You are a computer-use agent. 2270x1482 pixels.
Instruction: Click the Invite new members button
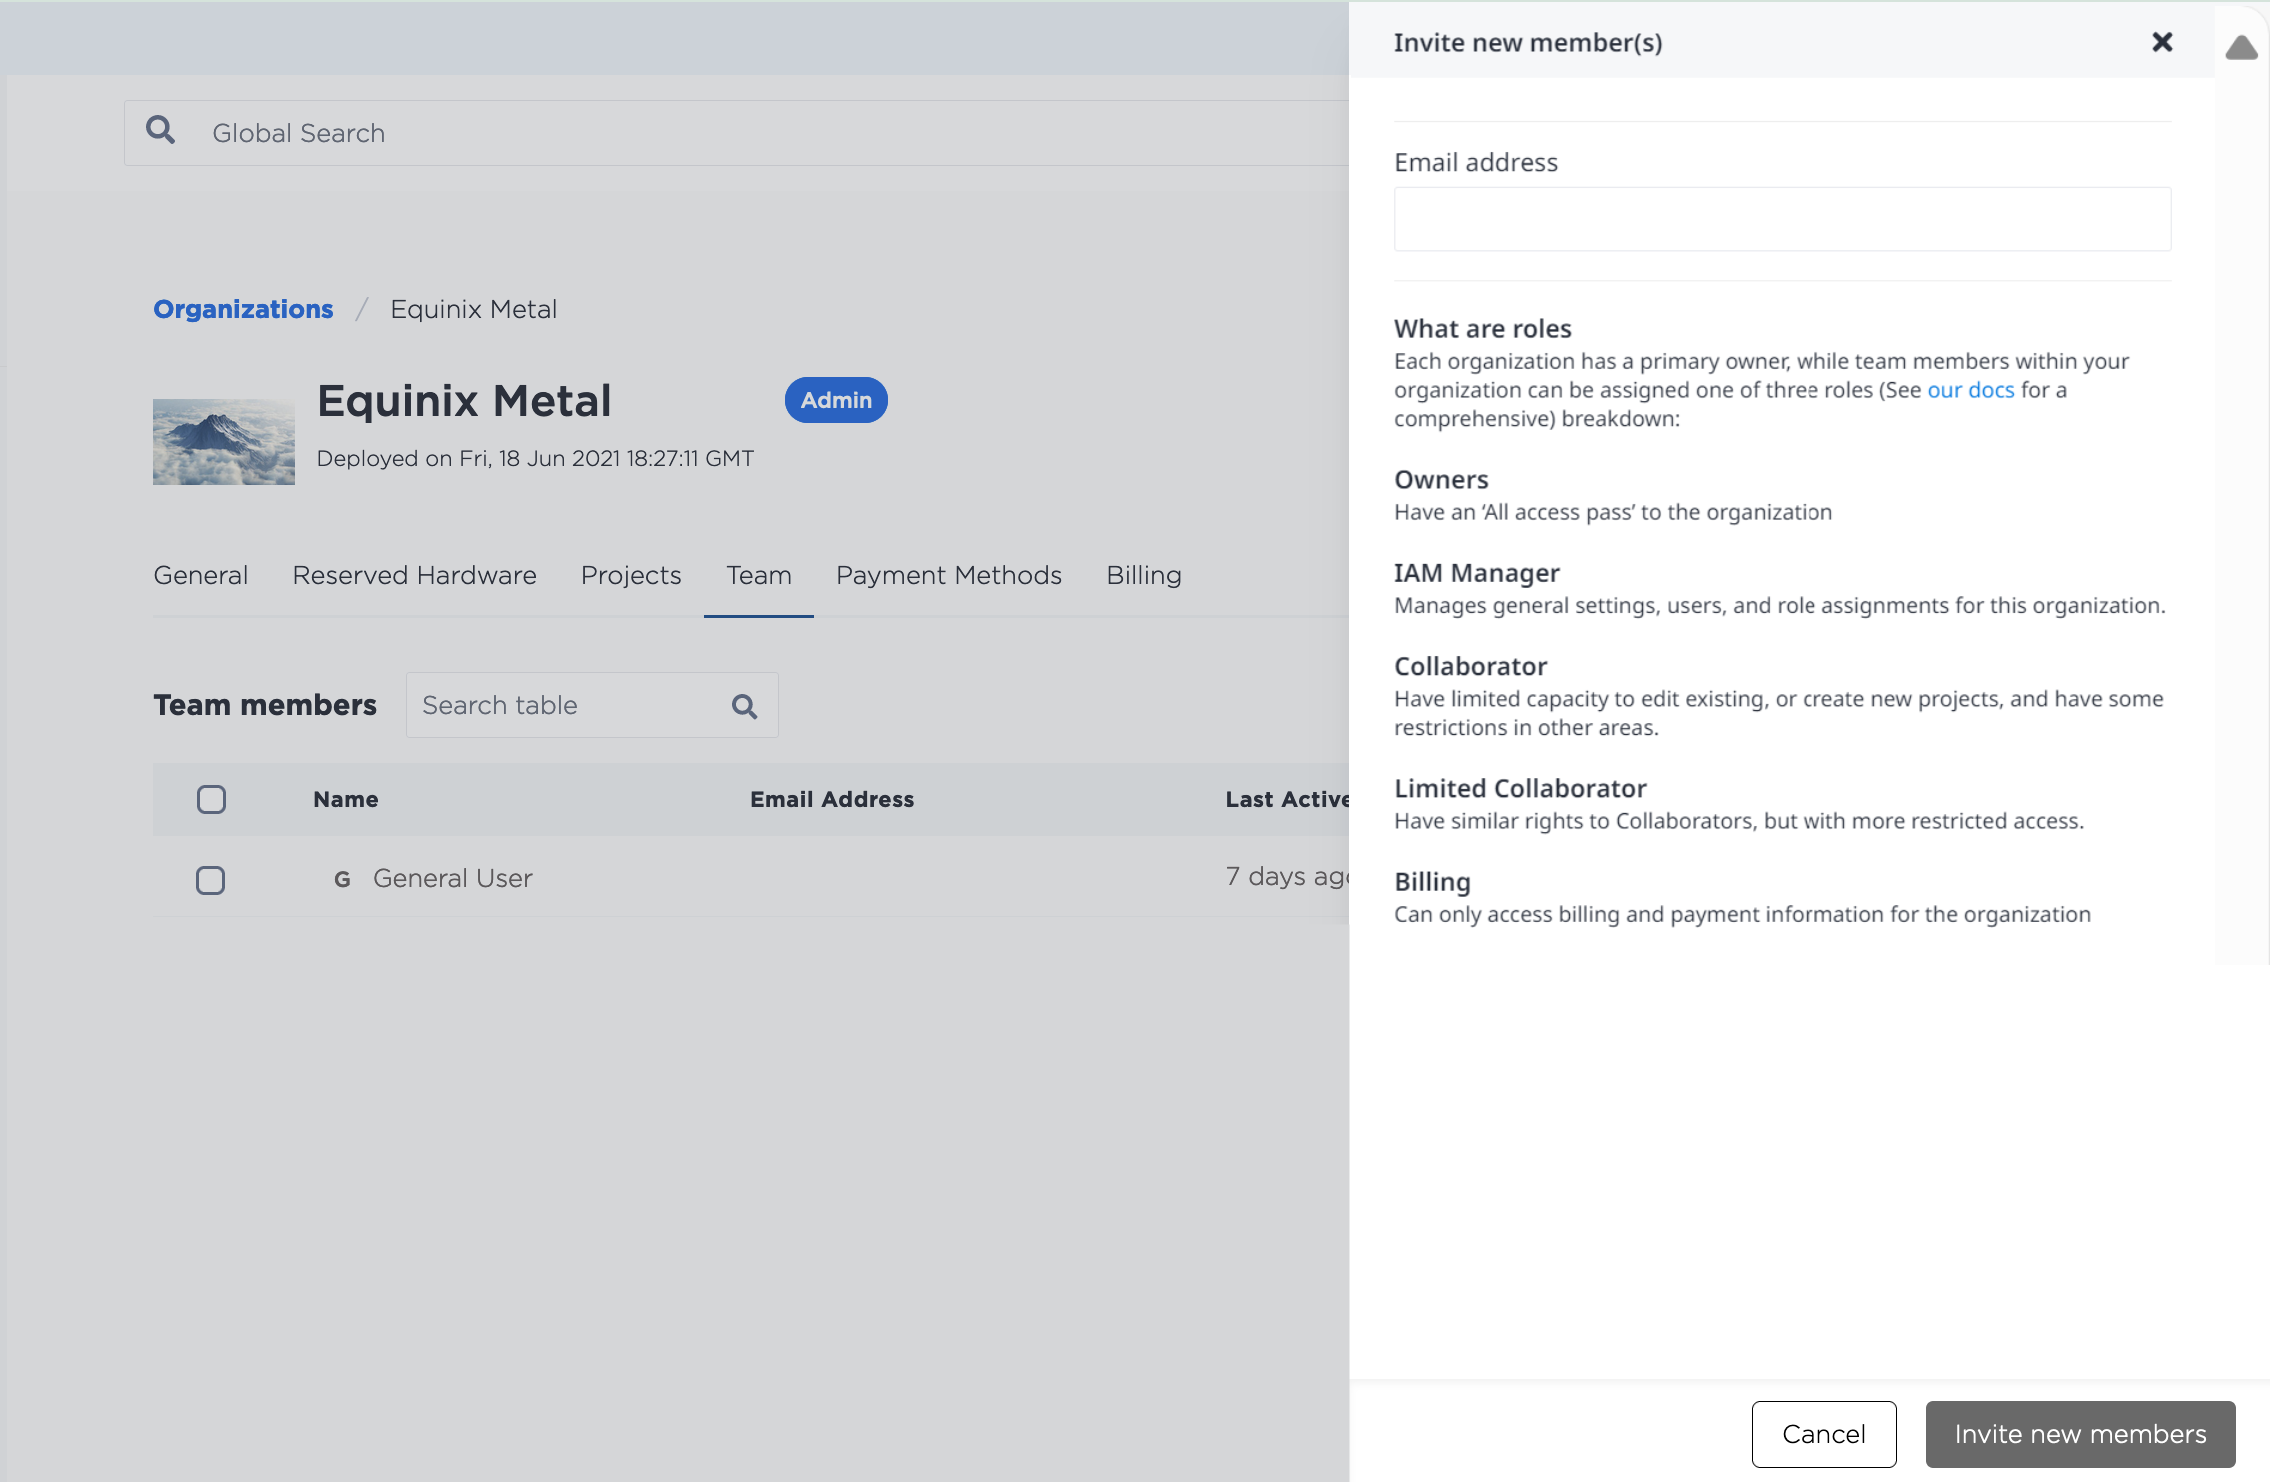click(2080, 1434)
